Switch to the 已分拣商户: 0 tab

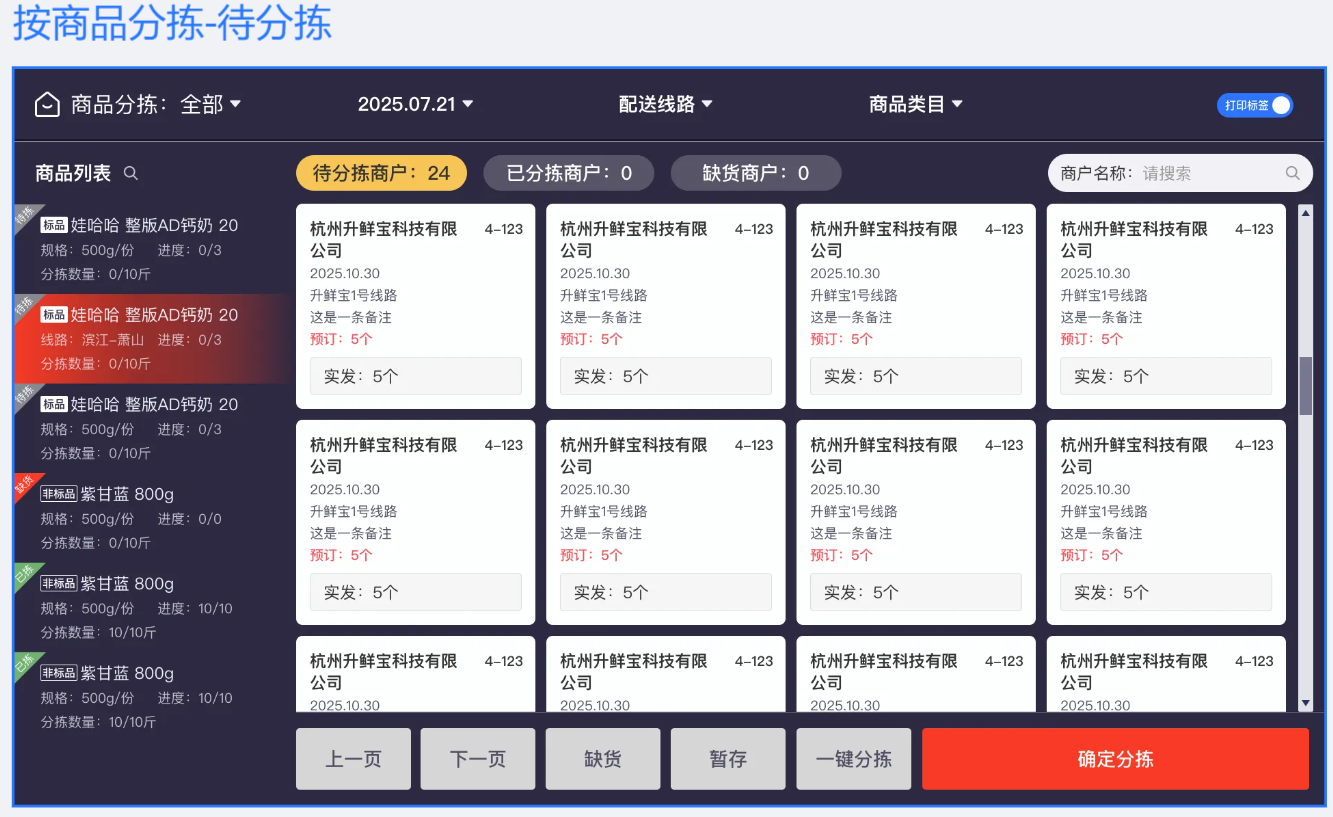[x=569, y=173]
